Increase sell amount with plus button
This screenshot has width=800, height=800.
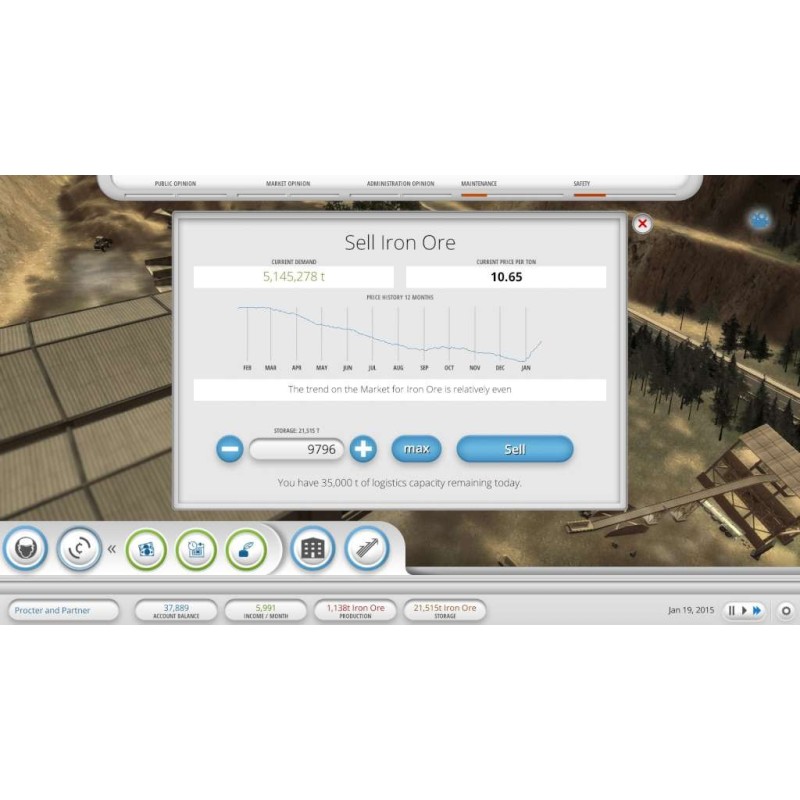coord(363,449)
